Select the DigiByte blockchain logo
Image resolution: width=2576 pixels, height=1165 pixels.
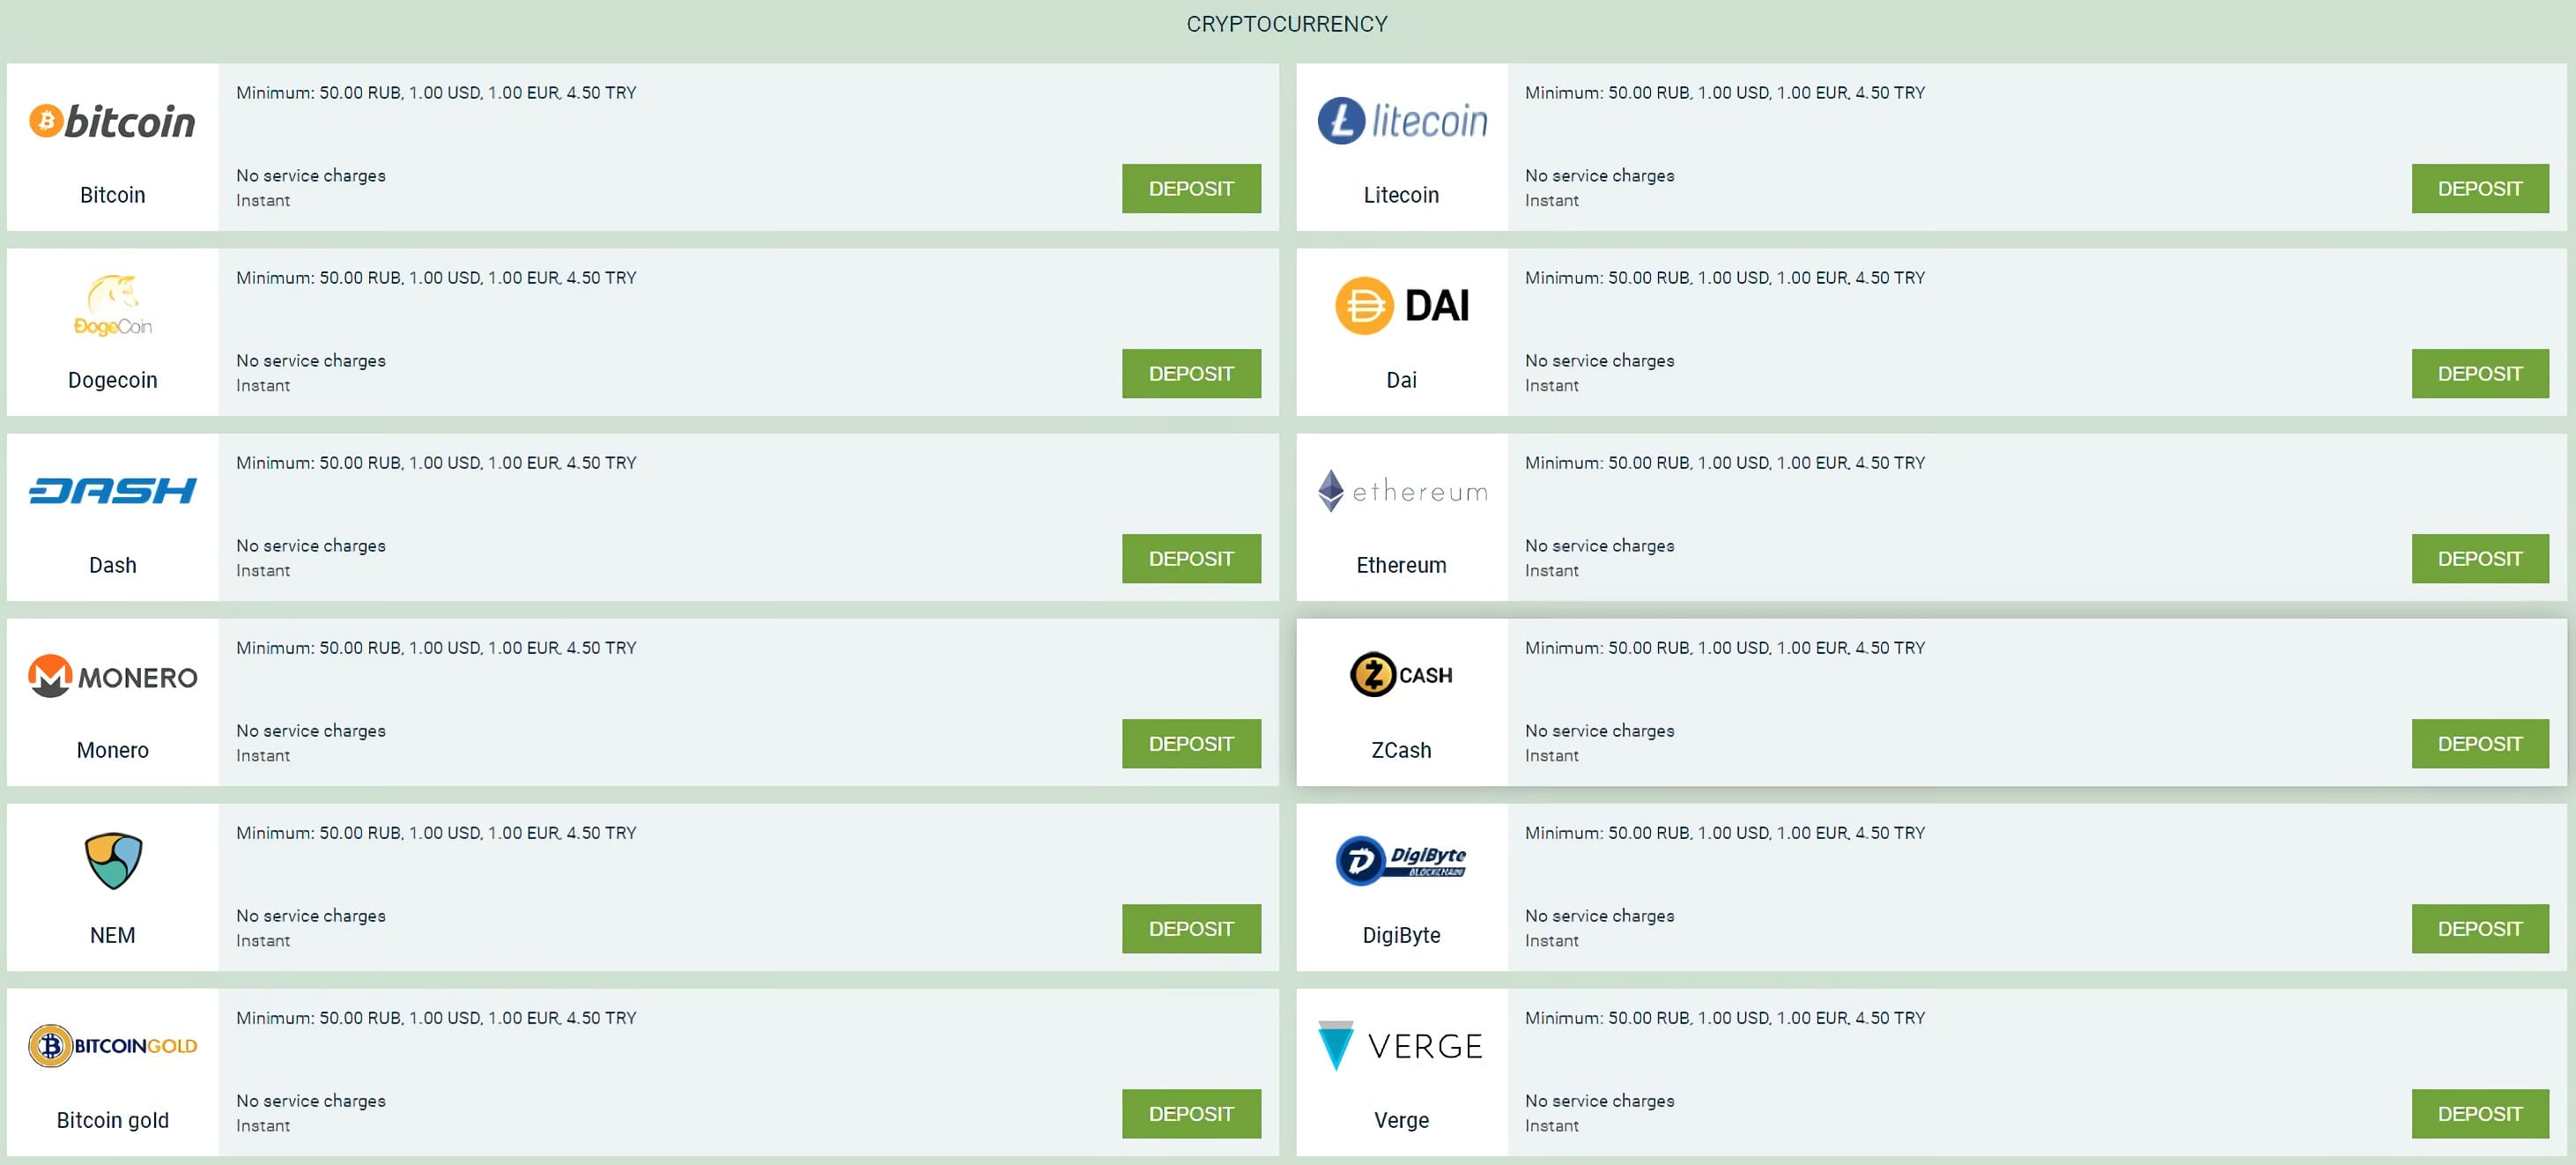[1400, 860]
